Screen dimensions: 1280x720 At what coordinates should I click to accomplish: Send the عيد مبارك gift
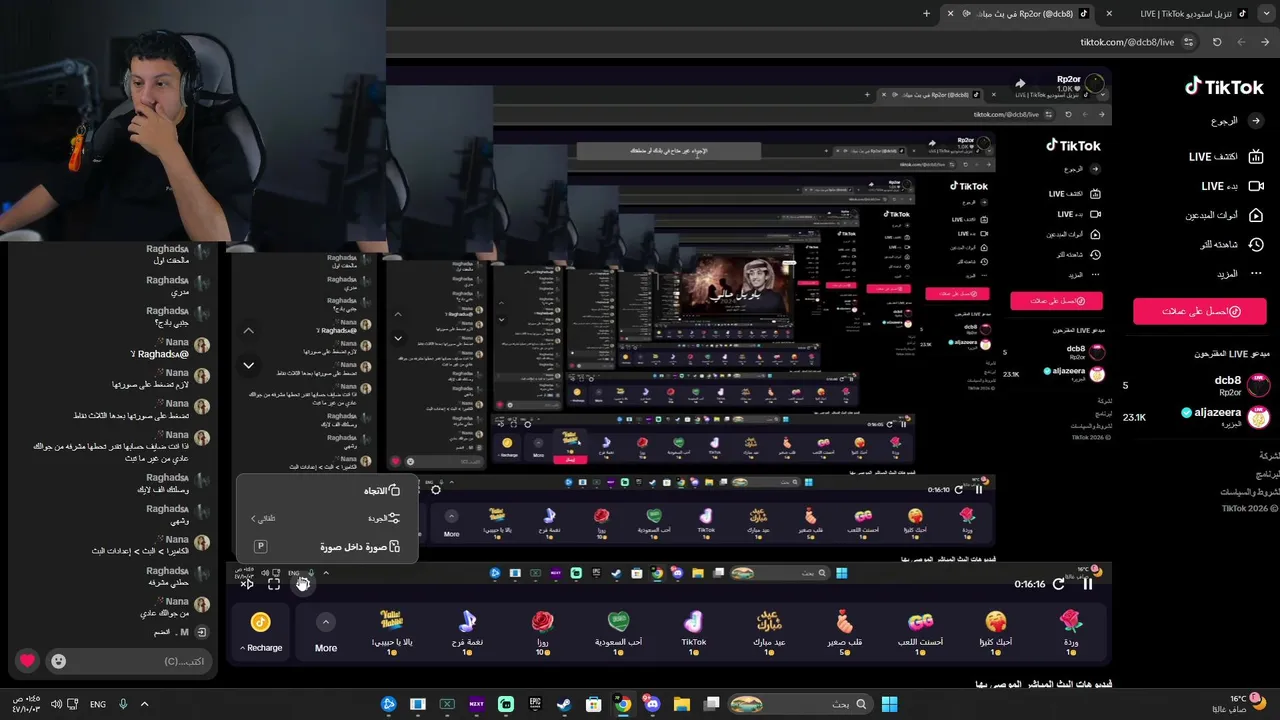tap(769, 632)
